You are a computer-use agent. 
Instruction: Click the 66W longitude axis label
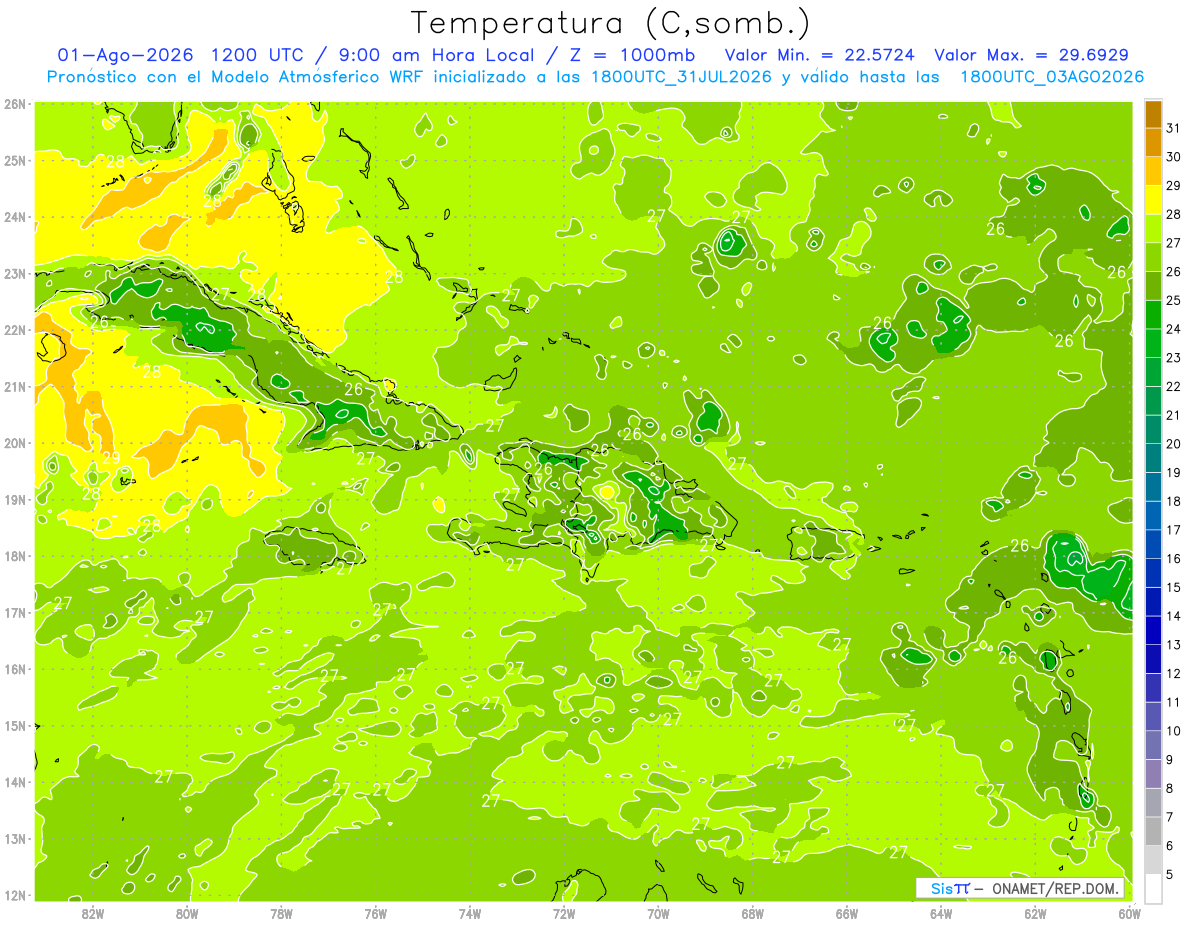847,913
